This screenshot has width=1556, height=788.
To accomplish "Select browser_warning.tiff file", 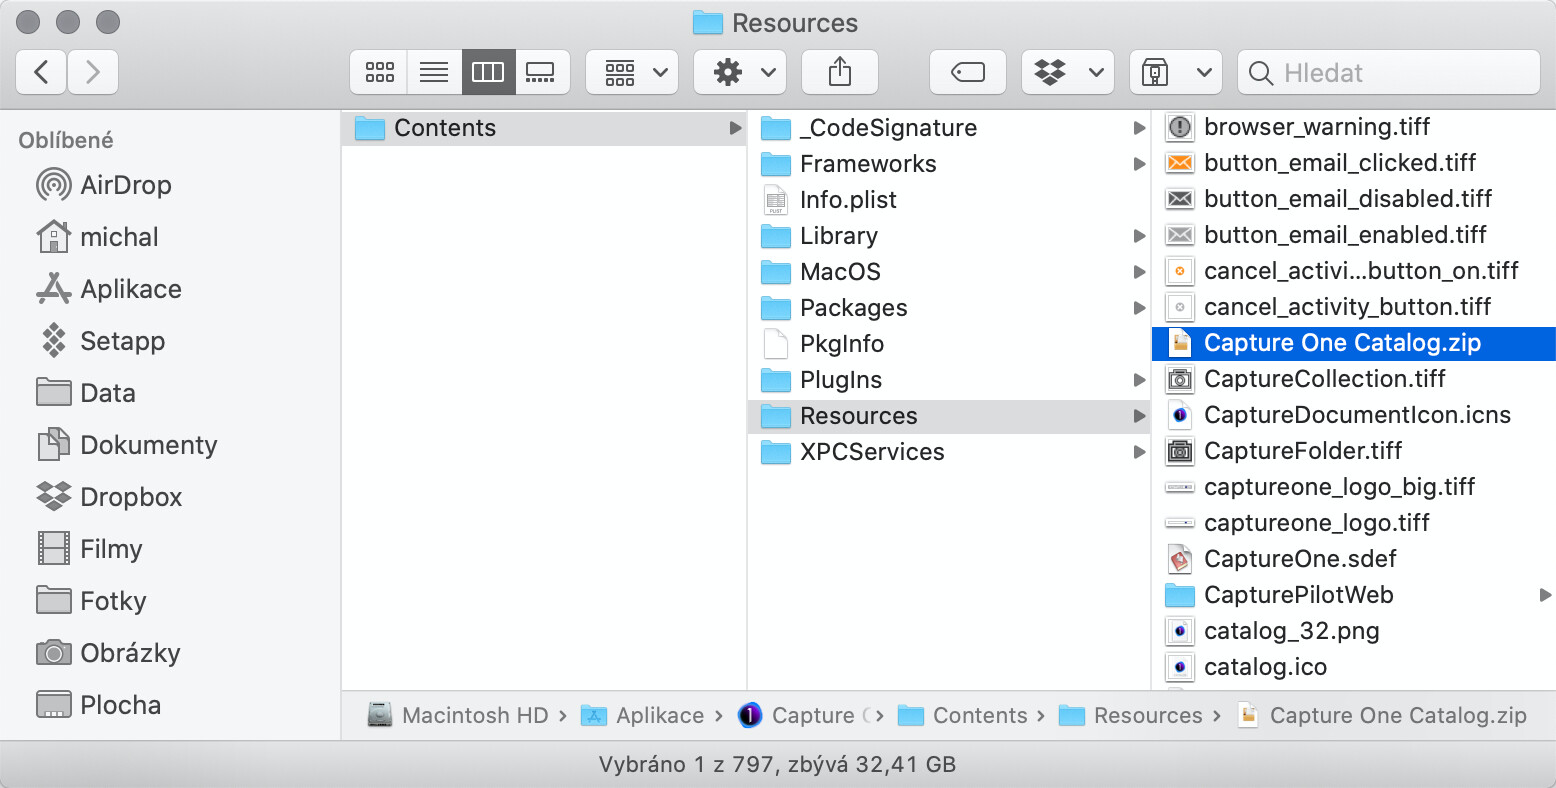I will [1354, 127].
